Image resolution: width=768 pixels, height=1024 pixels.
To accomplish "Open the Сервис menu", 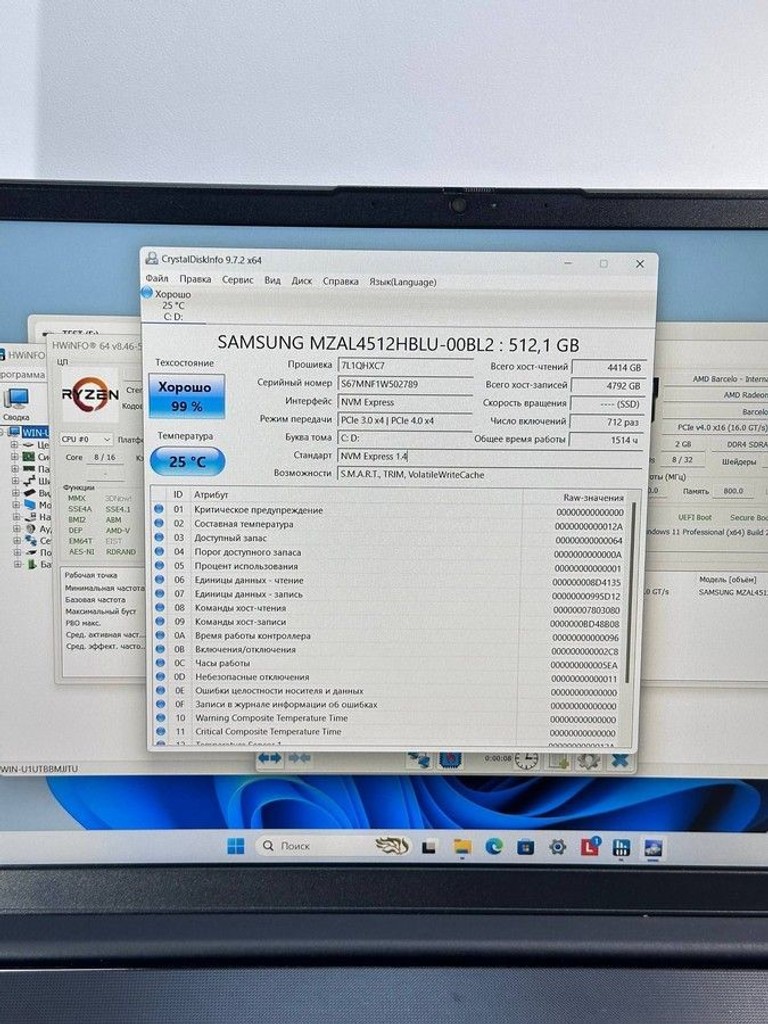I will coord(238,280).
